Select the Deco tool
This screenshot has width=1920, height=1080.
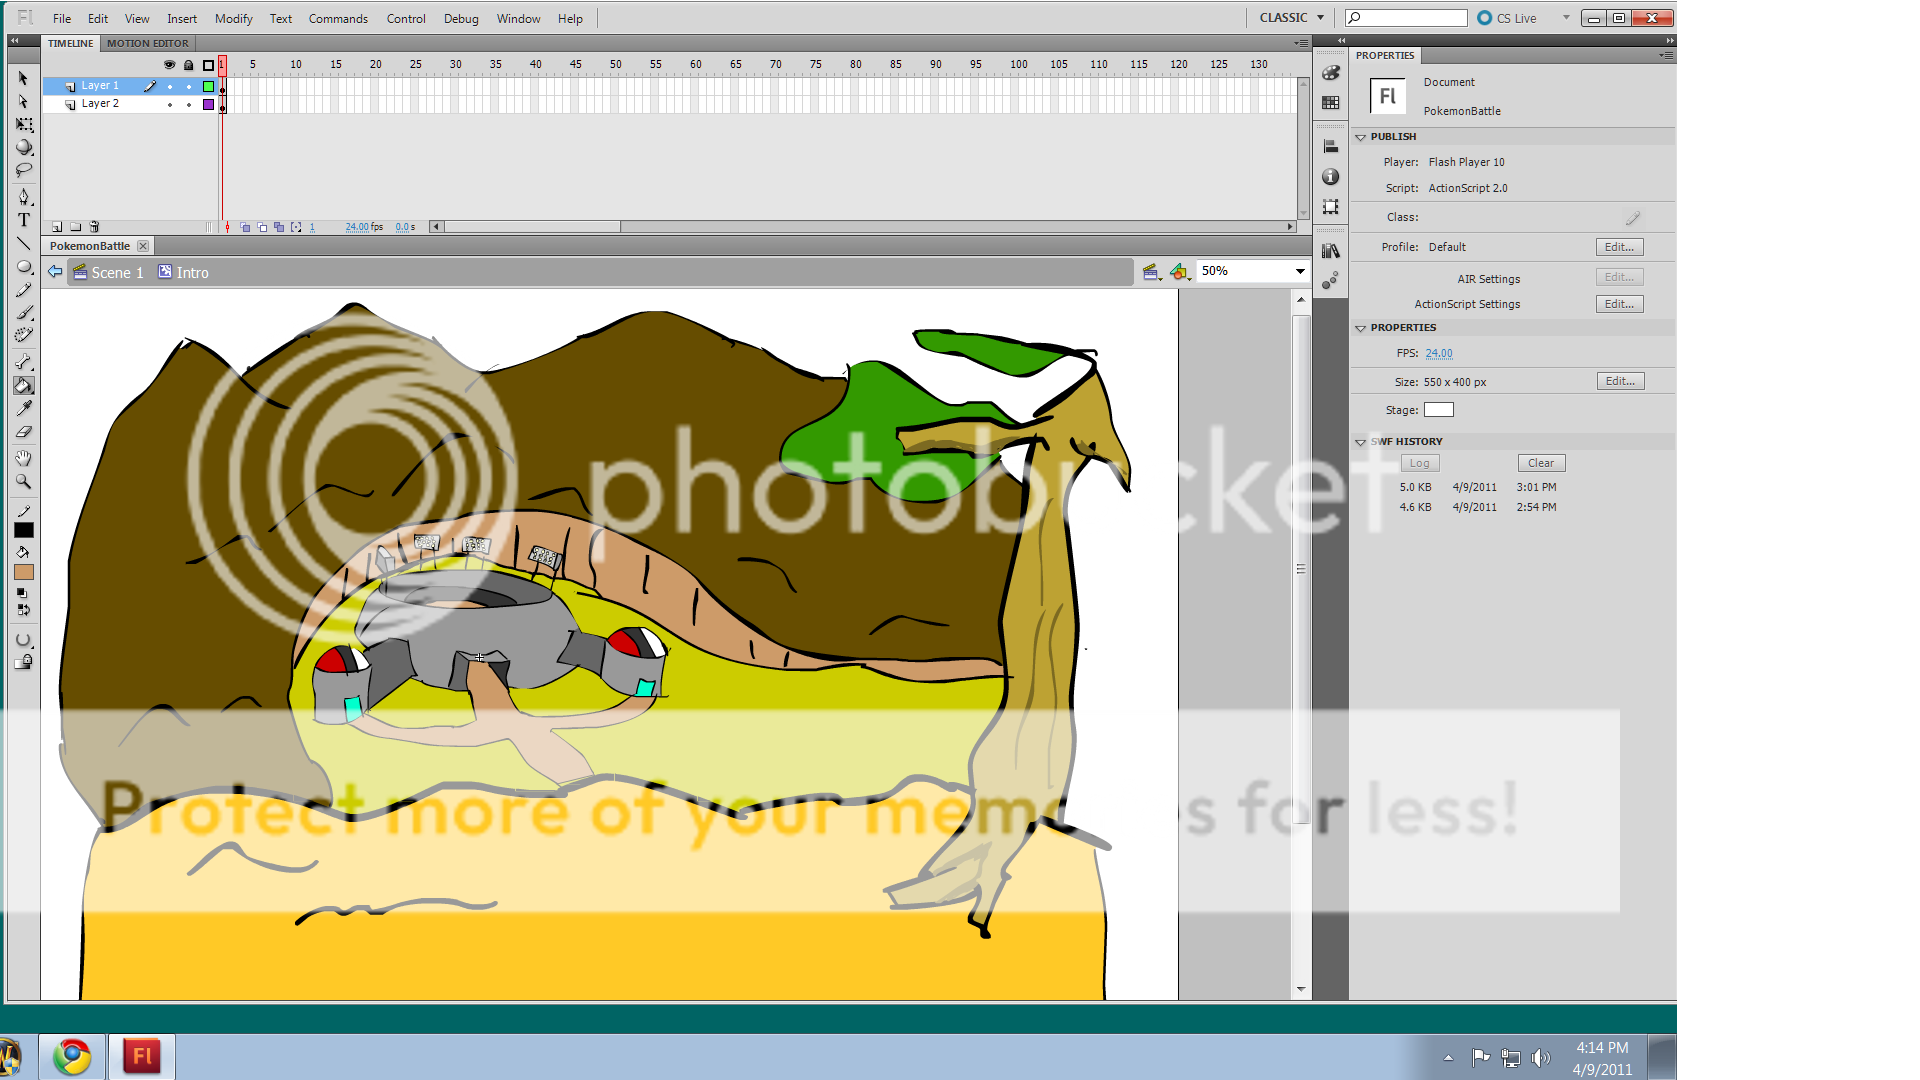click(23, 336)
